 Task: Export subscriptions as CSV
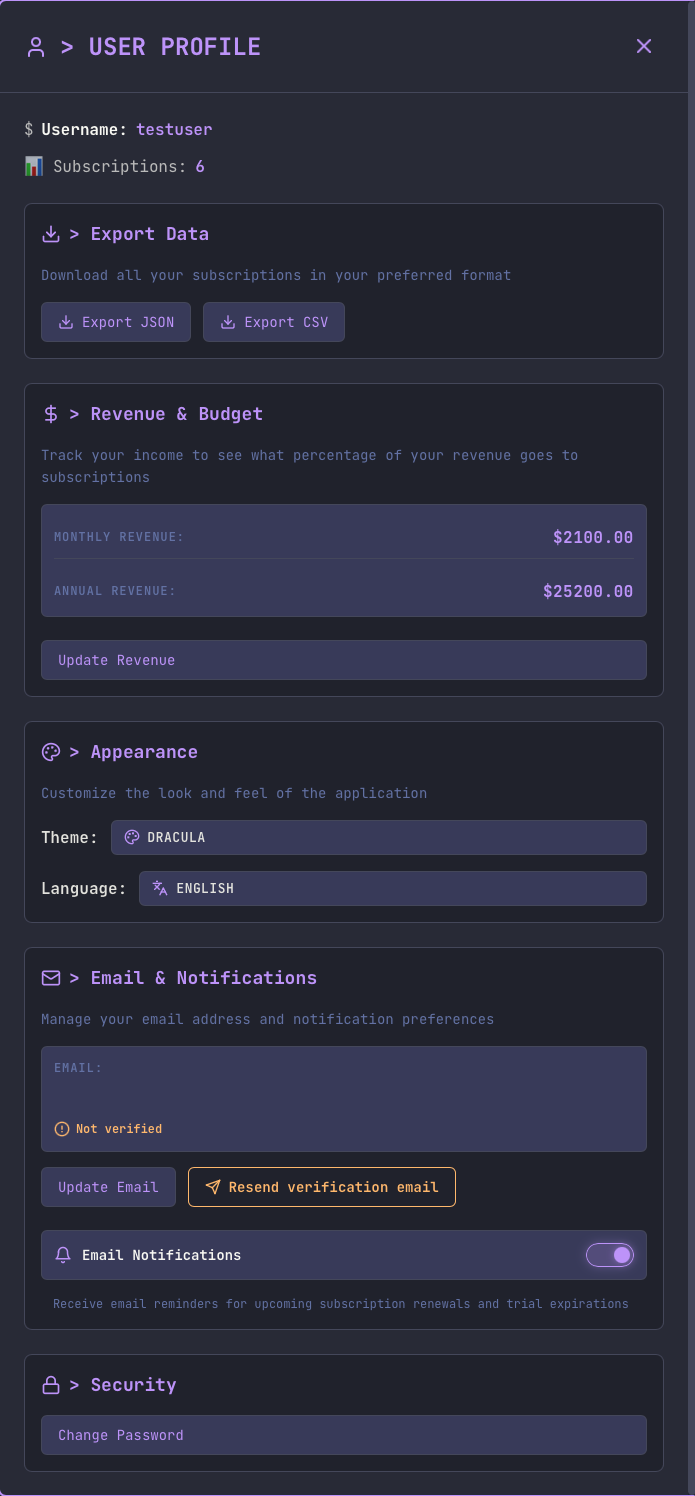point(274,321)
